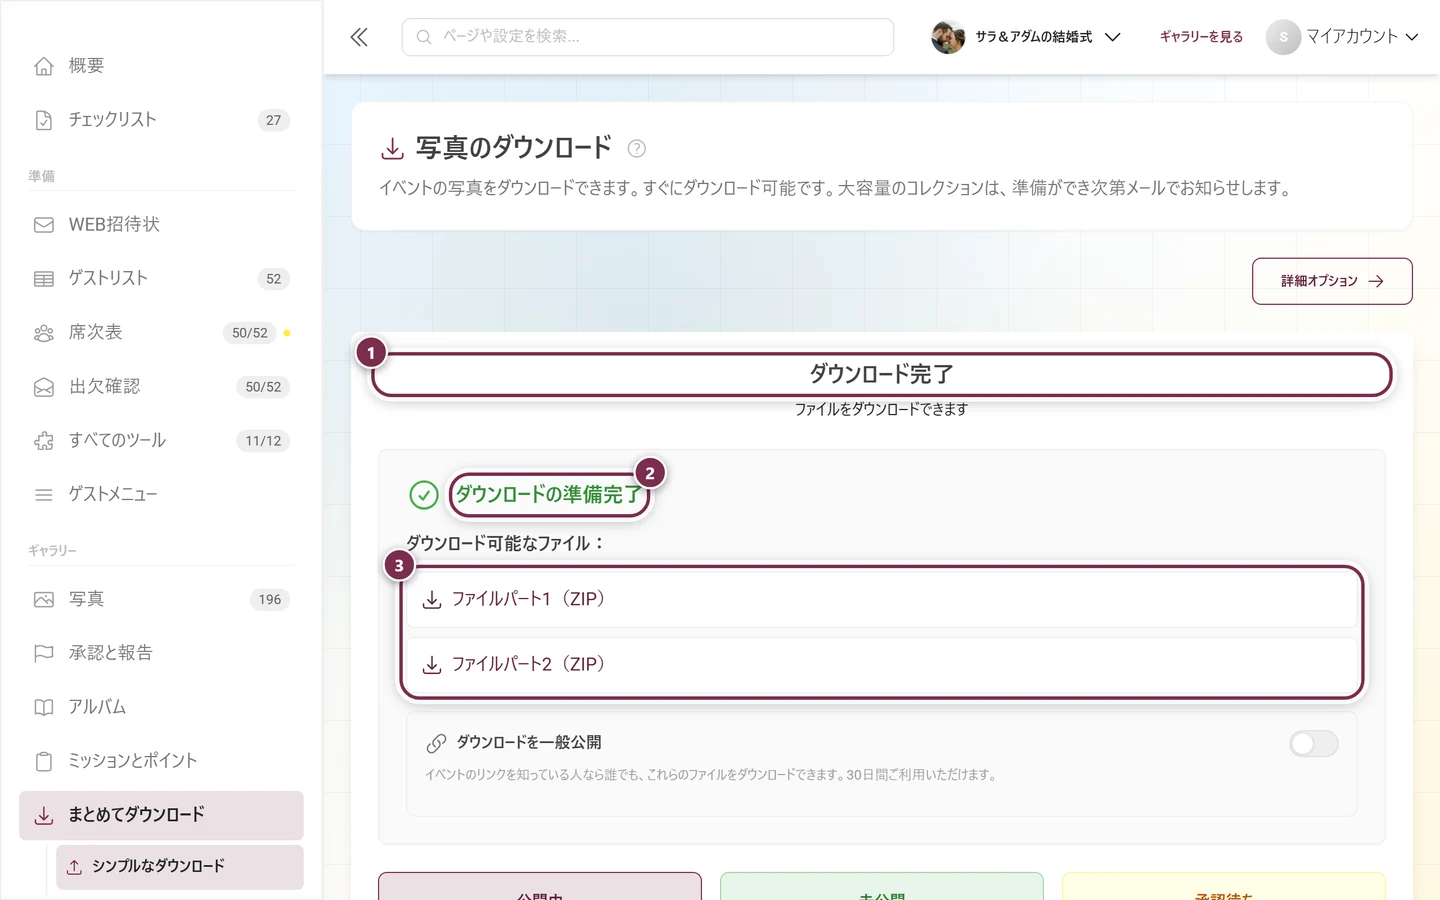
Task: Open the まとめてダウンロード menu item
Action: [161, 816]
